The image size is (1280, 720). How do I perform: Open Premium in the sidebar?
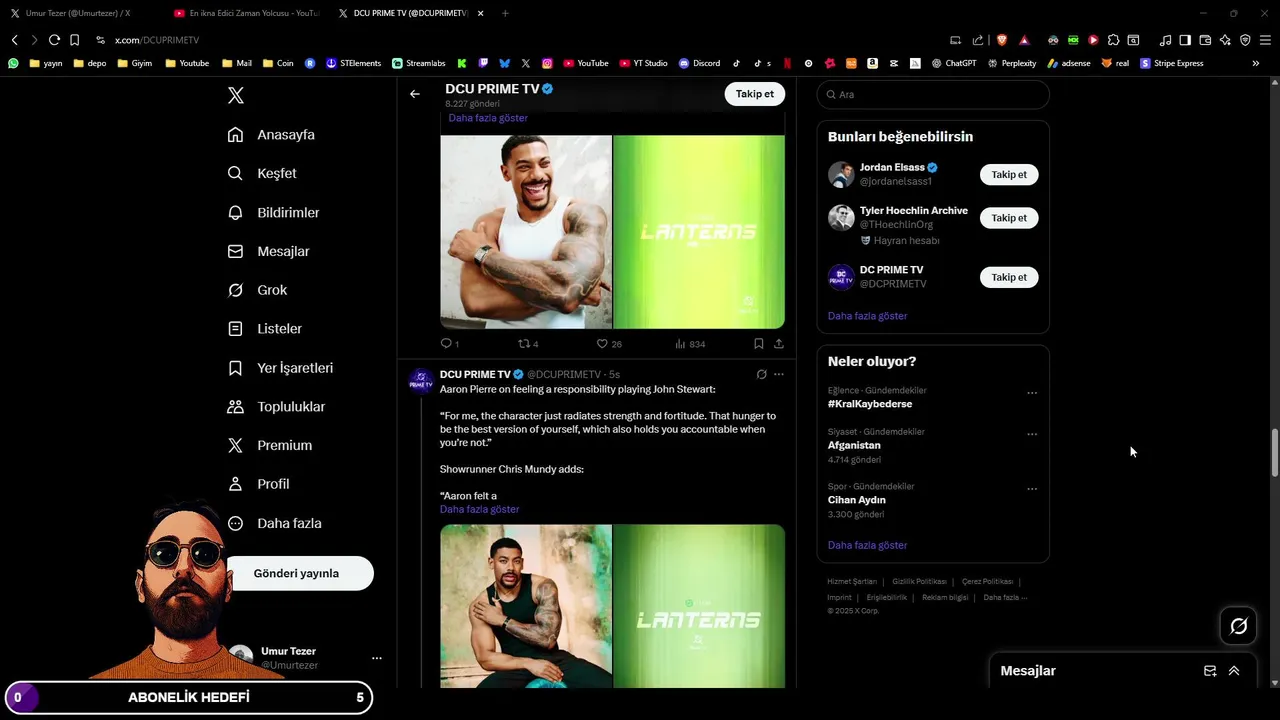point(270,446)
